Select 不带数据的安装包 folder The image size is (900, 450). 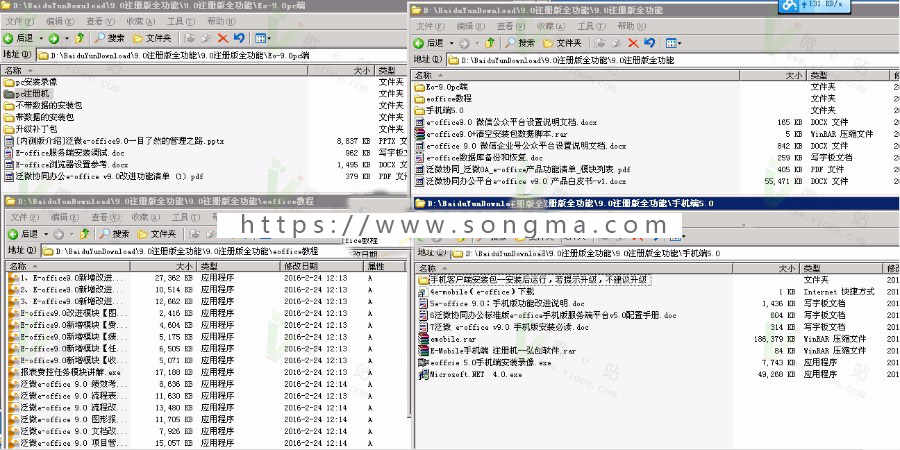[x=42, y=106]
